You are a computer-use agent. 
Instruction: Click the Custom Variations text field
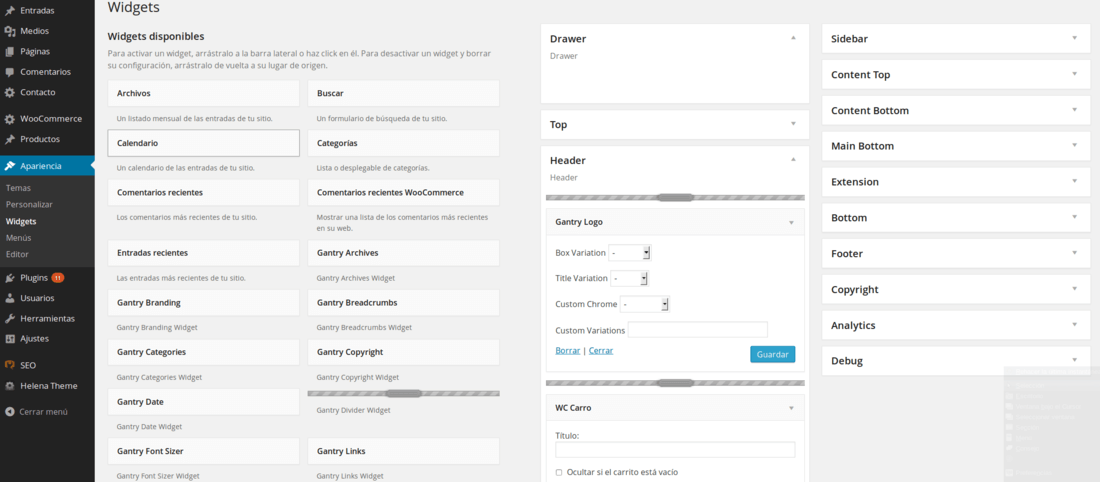pyautogui.click(x=698, y=330)
